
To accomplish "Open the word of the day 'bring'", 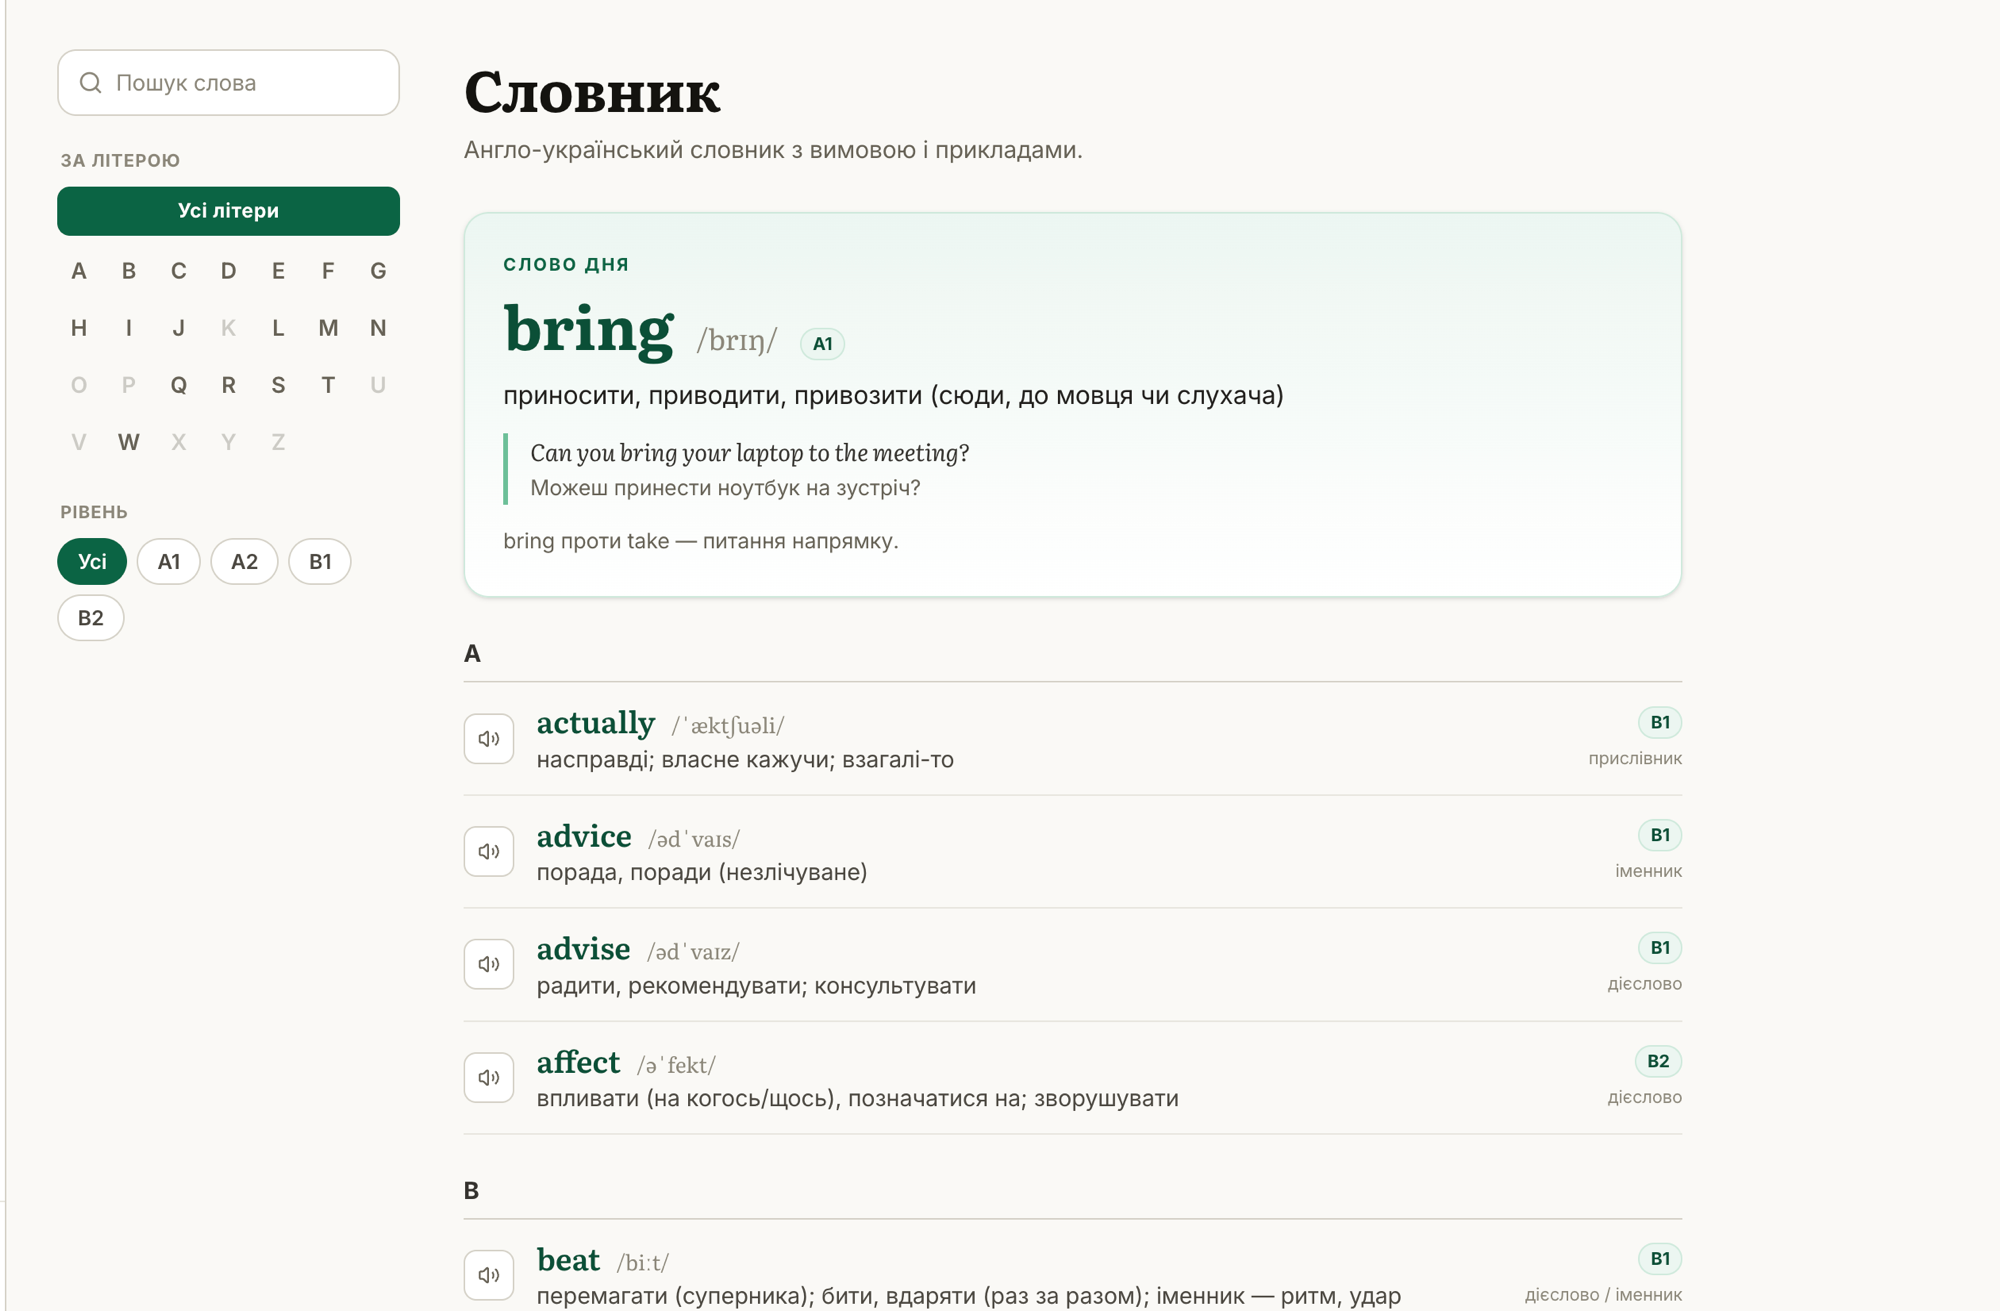I will pyautogui.click(x=589, y=330).
